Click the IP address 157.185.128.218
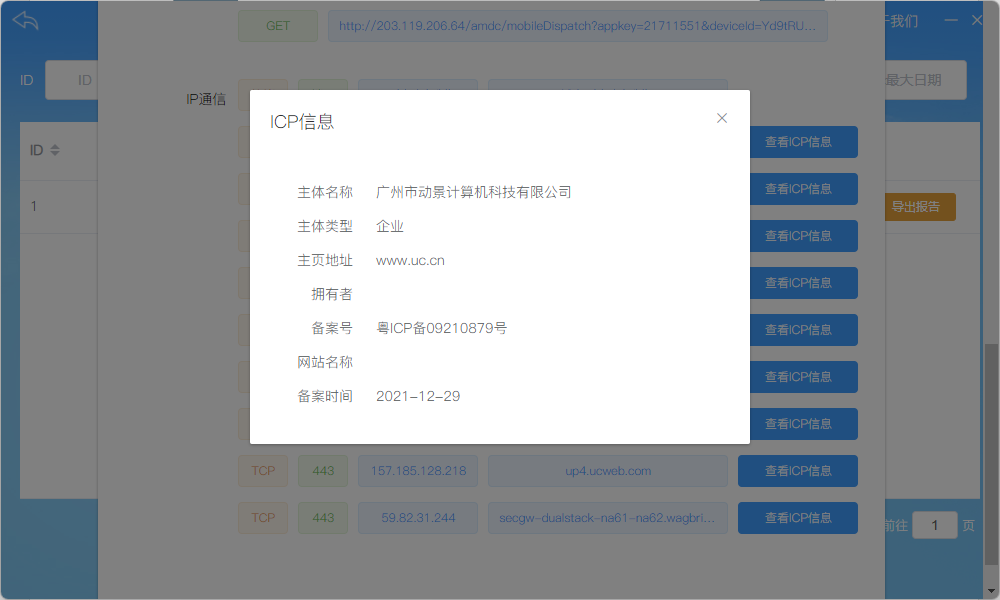The height and width of the screenshot is (600, 1000). click(417, 471)
